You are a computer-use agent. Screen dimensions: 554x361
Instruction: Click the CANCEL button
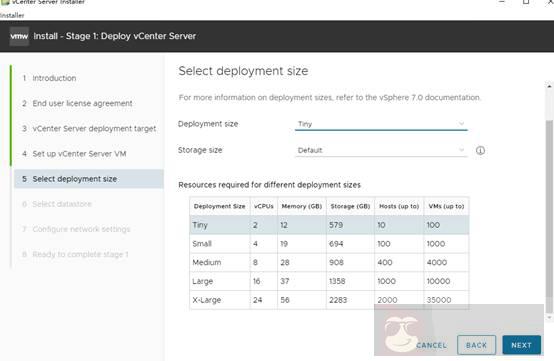(x=431, y=345)
